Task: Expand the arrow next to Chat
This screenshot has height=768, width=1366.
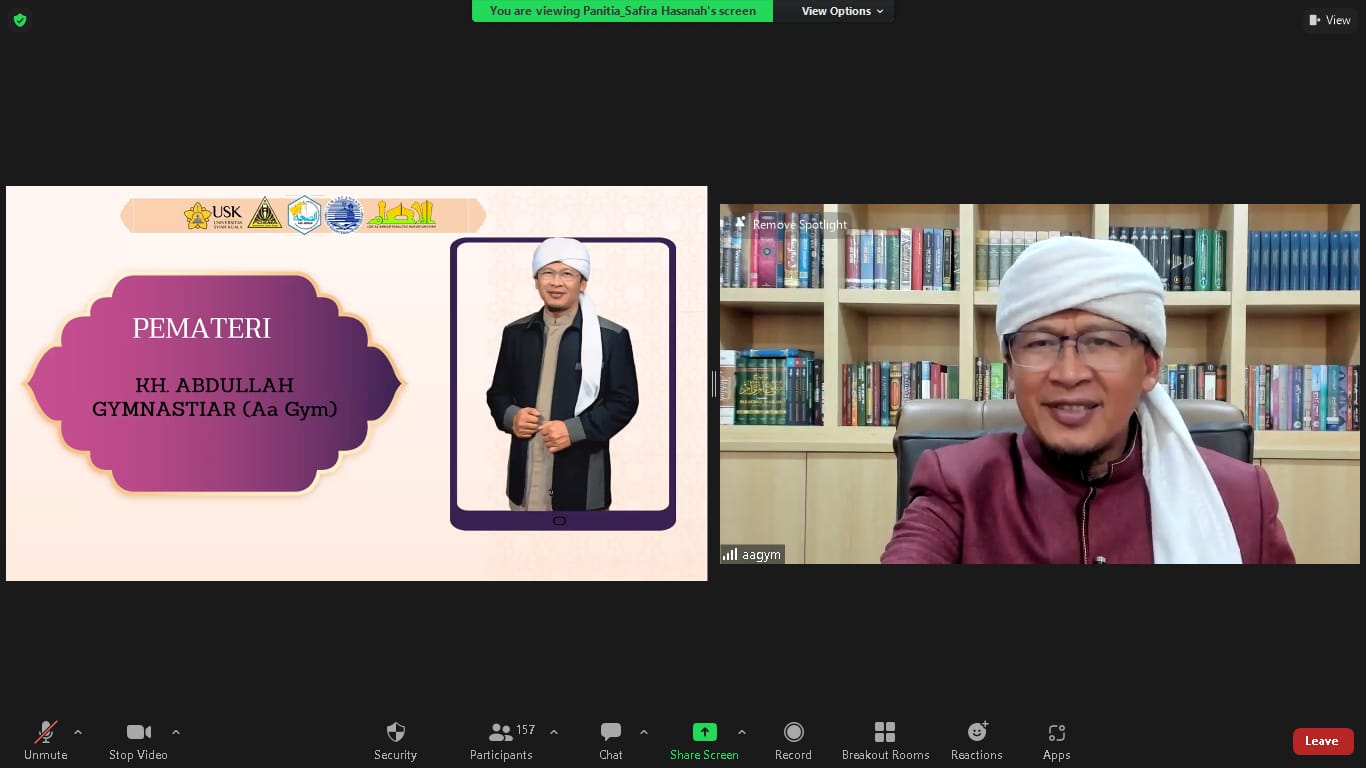Action: point(643,732)
